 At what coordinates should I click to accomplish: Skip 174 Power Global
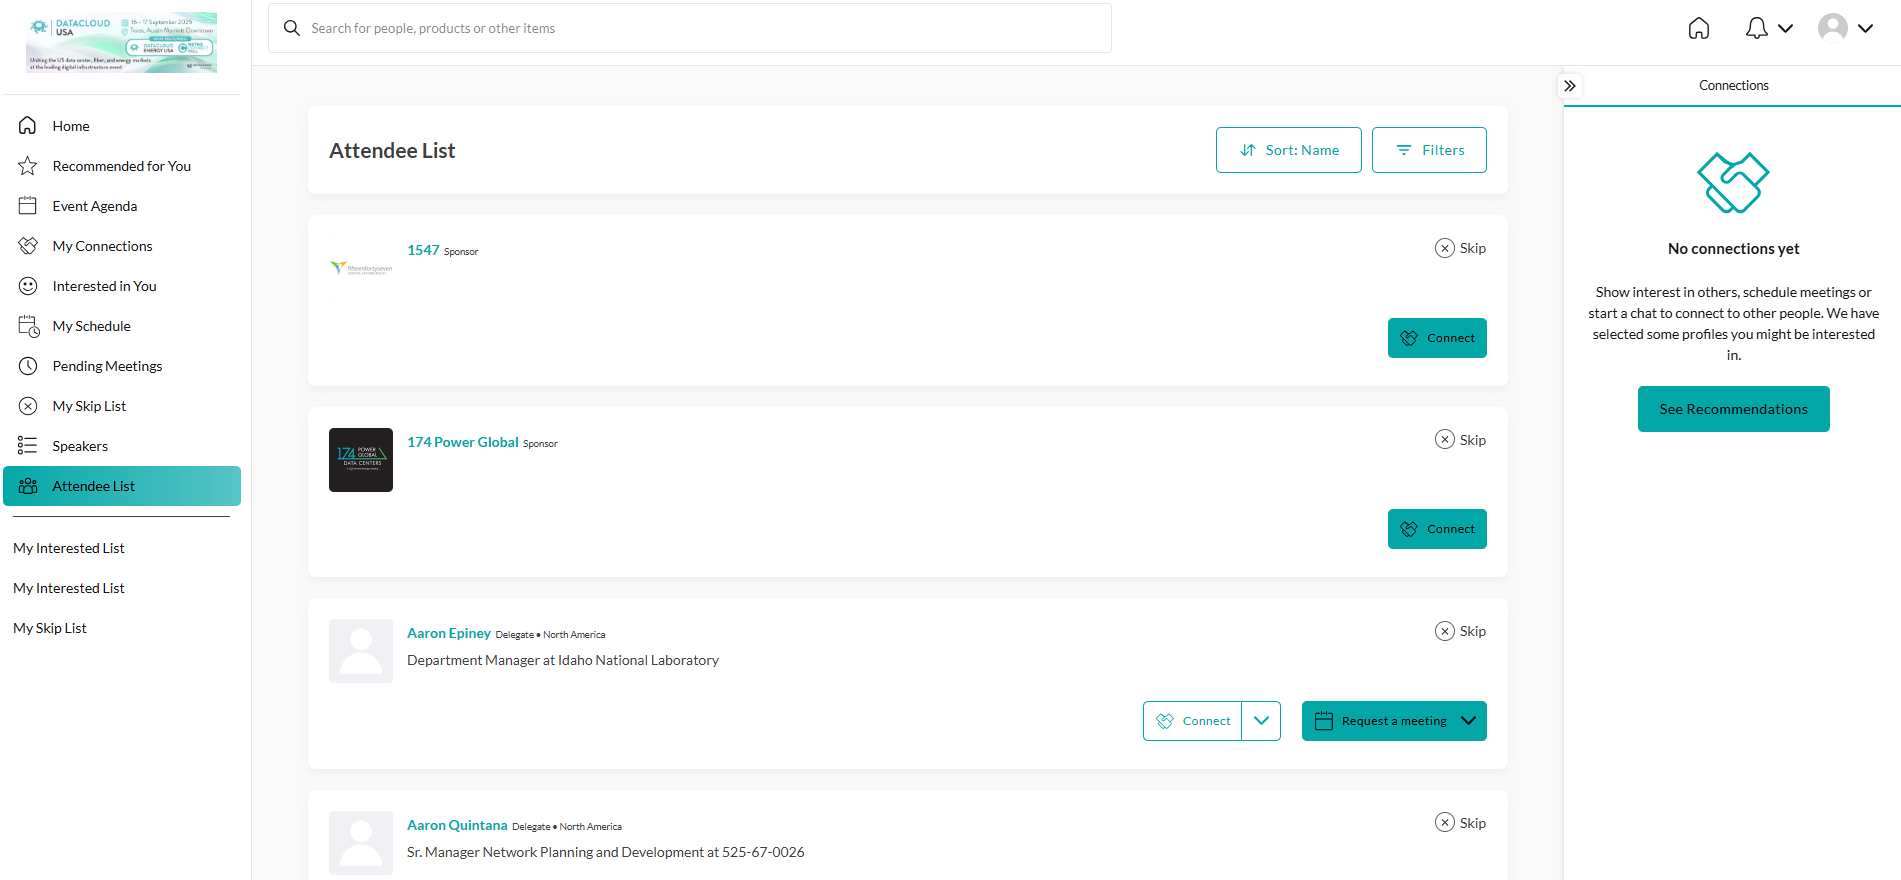point(1460,440)
